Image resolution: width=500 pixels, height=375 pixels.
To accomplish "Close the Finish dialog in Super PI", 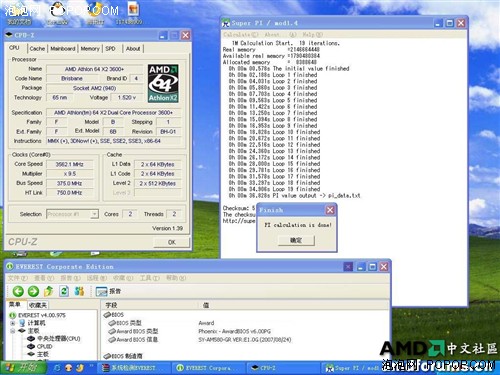I will coord(330,210).
